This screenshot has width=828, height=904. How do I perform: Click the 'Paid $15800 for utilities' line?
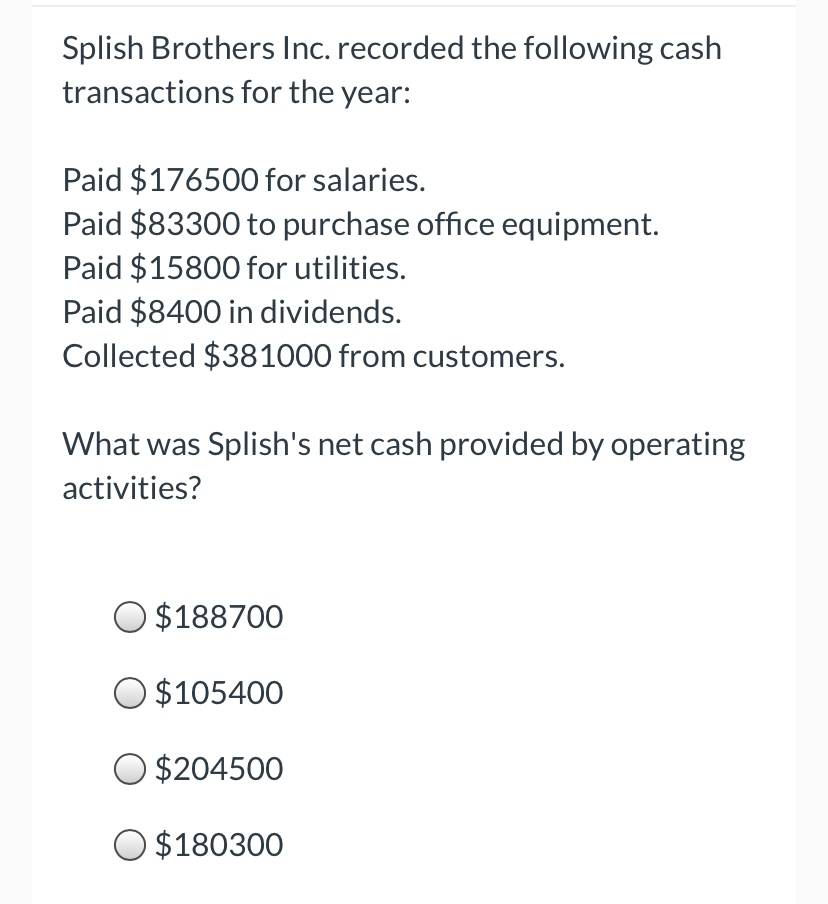tap(235, 268)
